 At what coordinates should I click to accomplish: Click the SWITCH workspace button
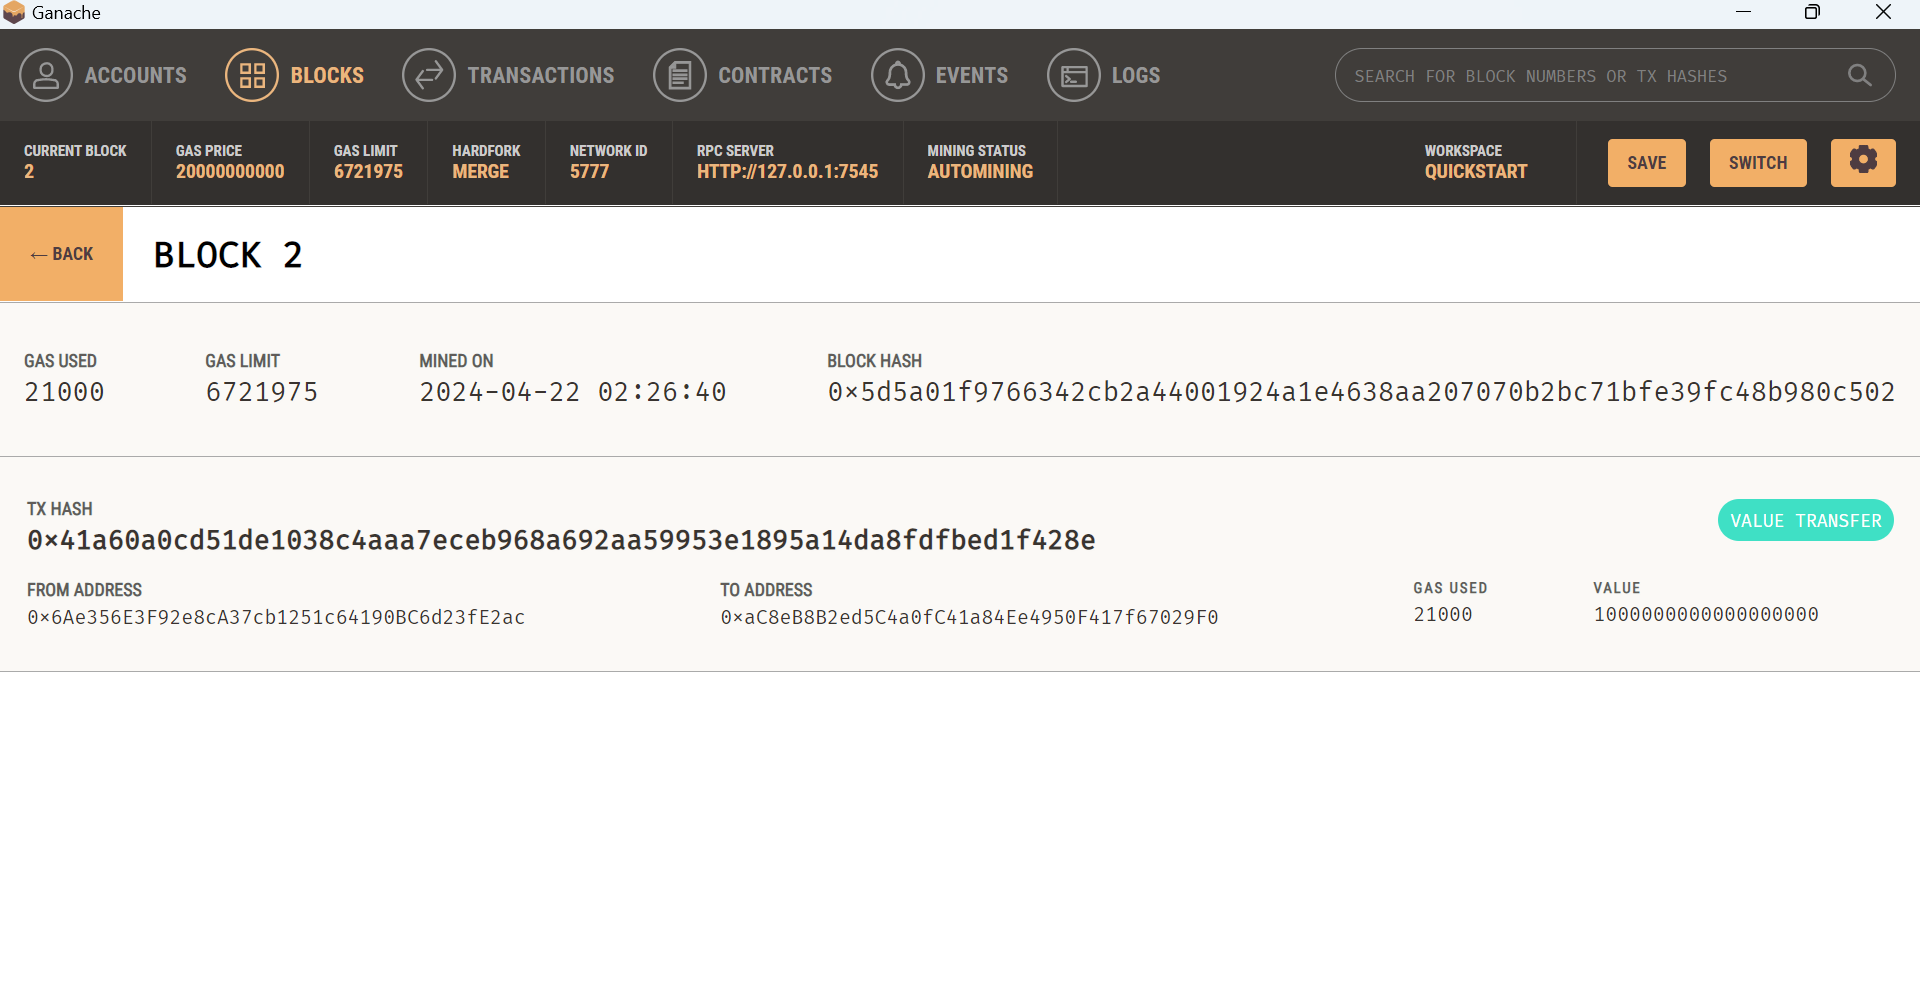click(x=1758, y=162)
